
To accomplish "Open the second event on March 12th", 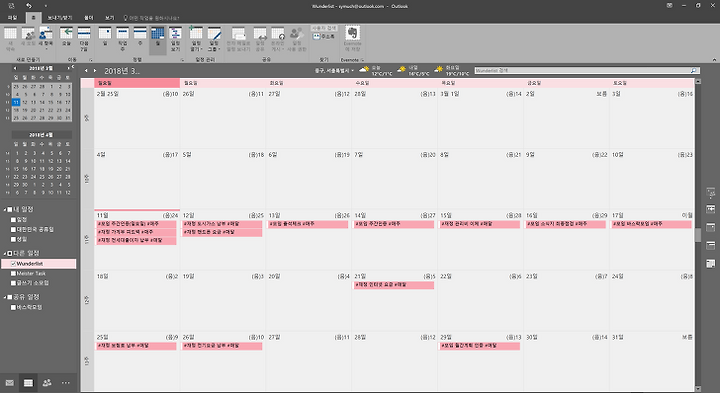I will click(222, 232).
